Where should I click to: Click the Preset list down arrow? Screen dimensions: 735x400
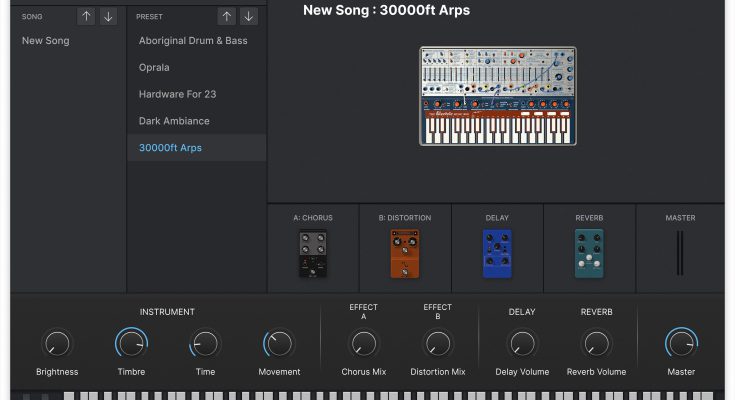click(248, 16)
